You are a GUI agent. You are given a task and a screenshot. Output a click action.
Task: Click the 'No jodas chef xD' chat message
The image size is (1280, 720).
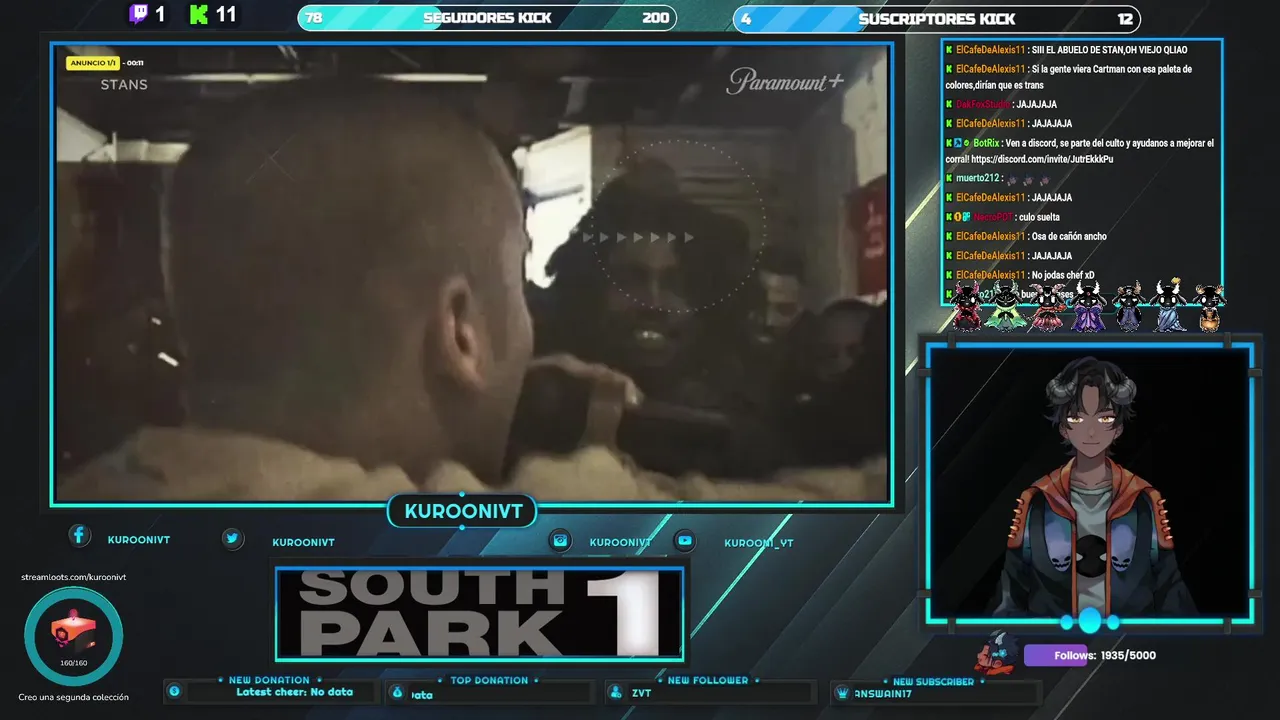1063,275
